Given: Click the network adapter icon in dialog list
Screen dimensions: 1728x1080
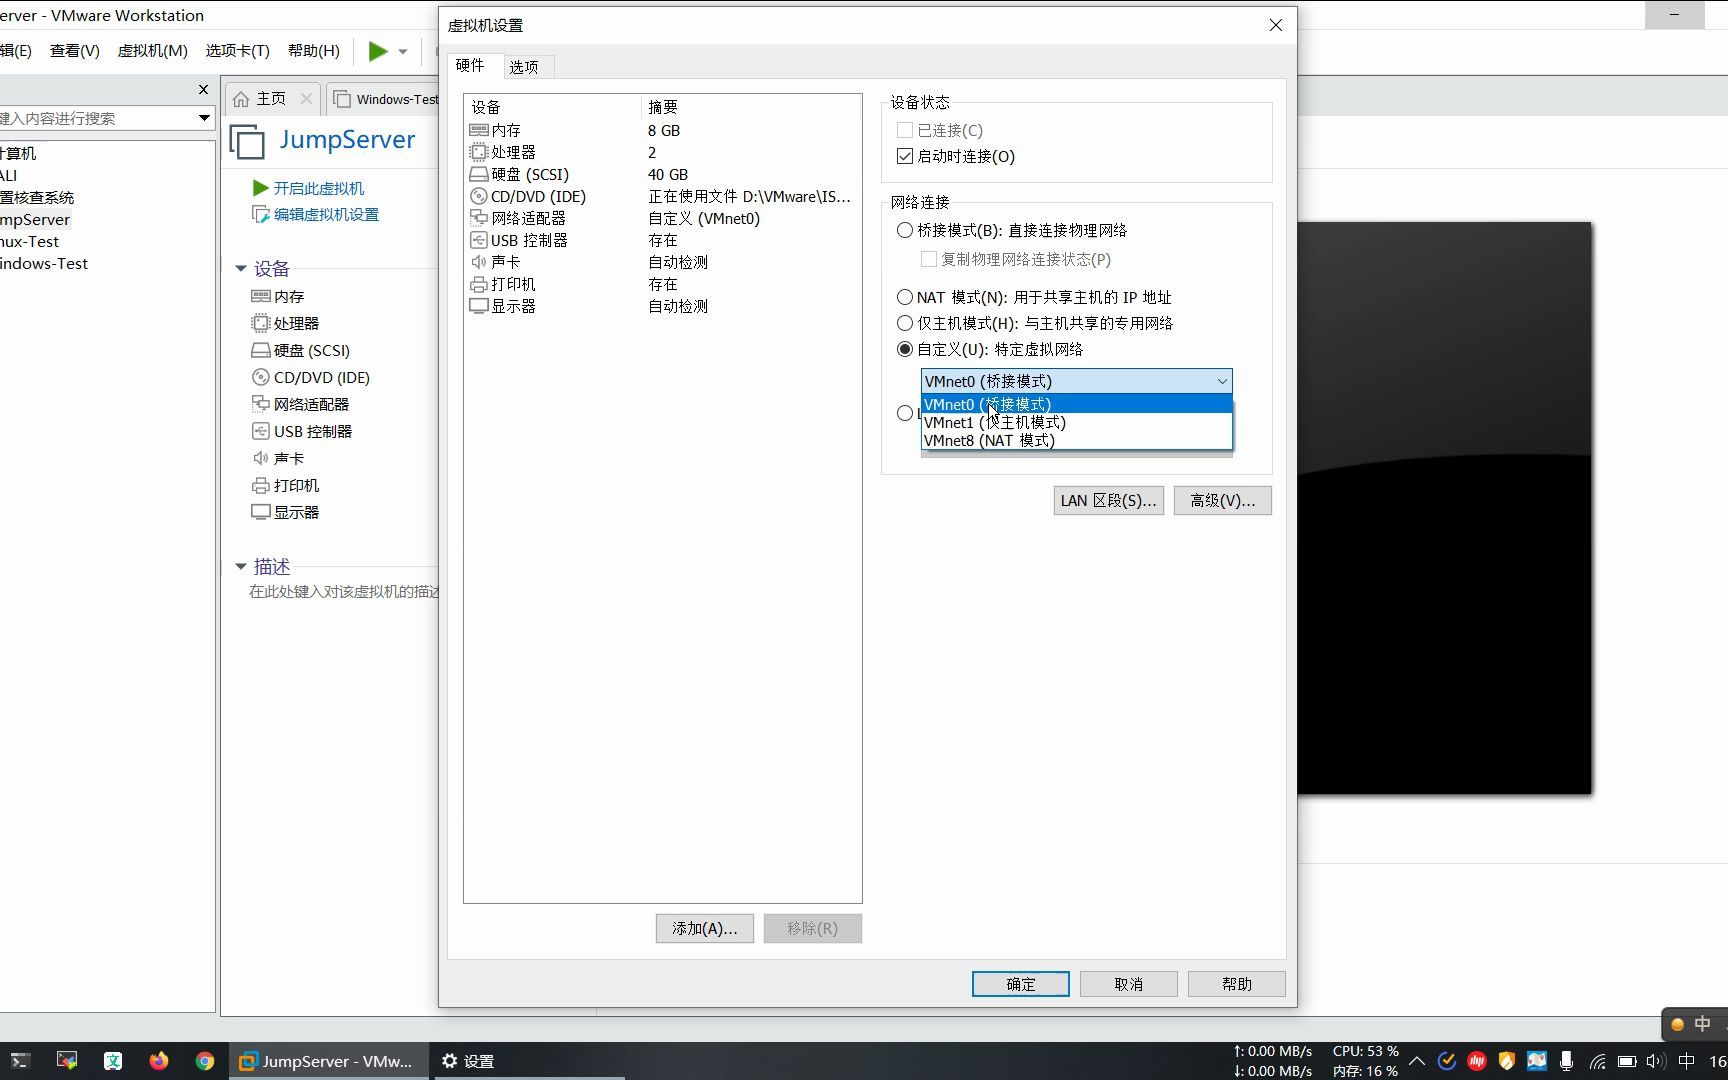Looking at the screenshot, I should (479, 218).
